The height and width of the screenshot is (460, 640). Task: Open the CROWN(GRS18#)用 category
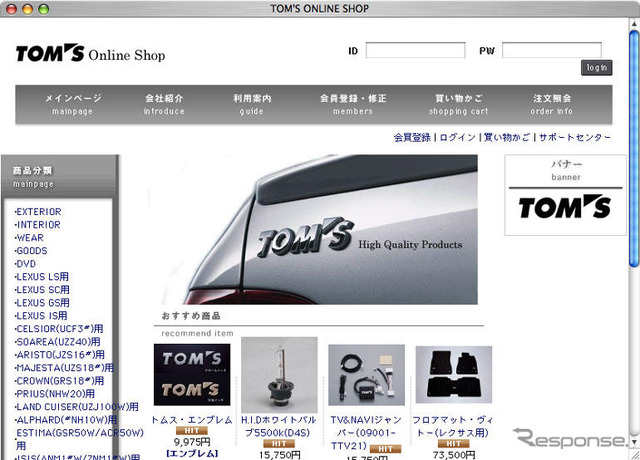59,381
